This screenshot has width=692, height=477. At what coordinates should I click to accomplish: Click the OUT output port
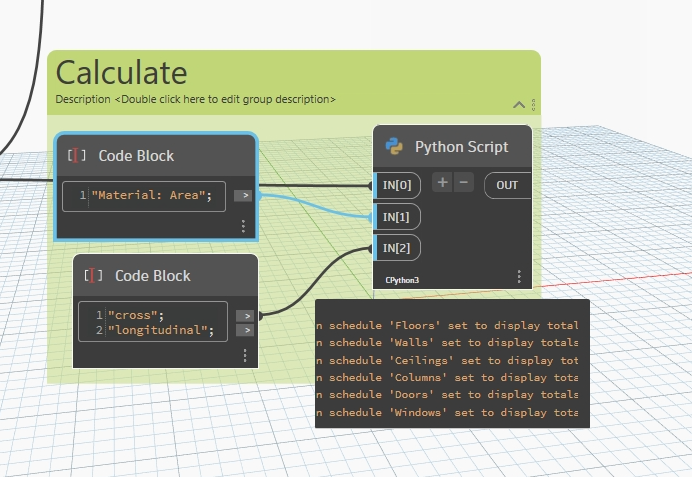click(x=508, y=185)
